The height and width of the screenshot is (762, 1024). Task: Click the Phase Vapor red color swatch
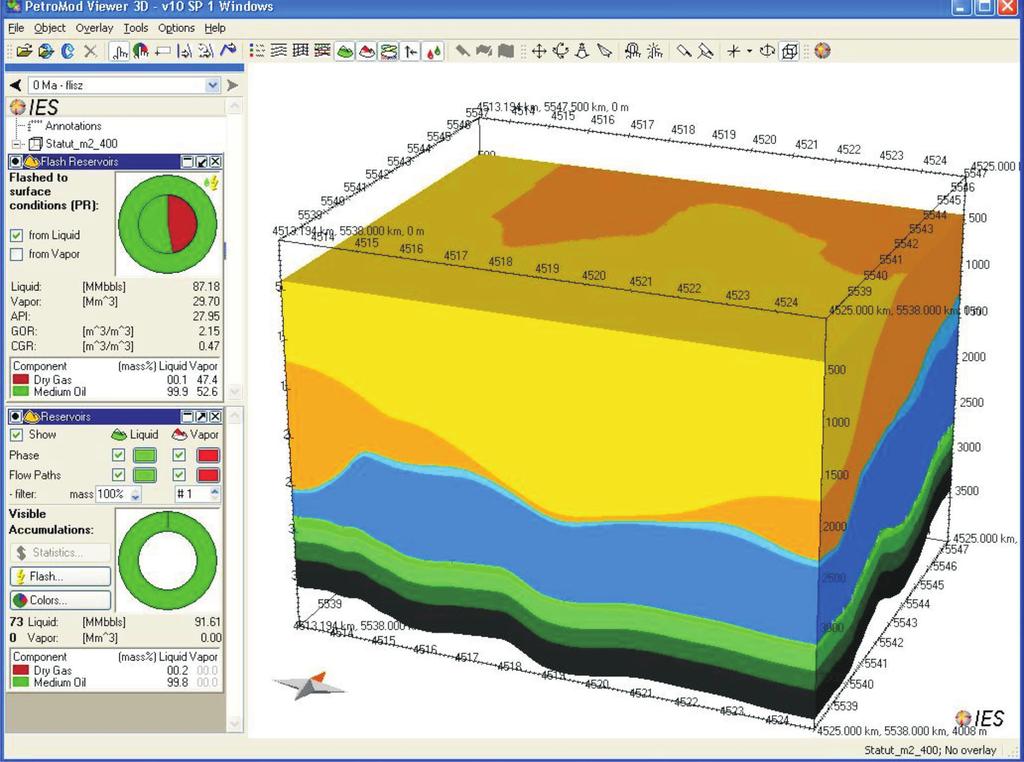tap(208, 455)
